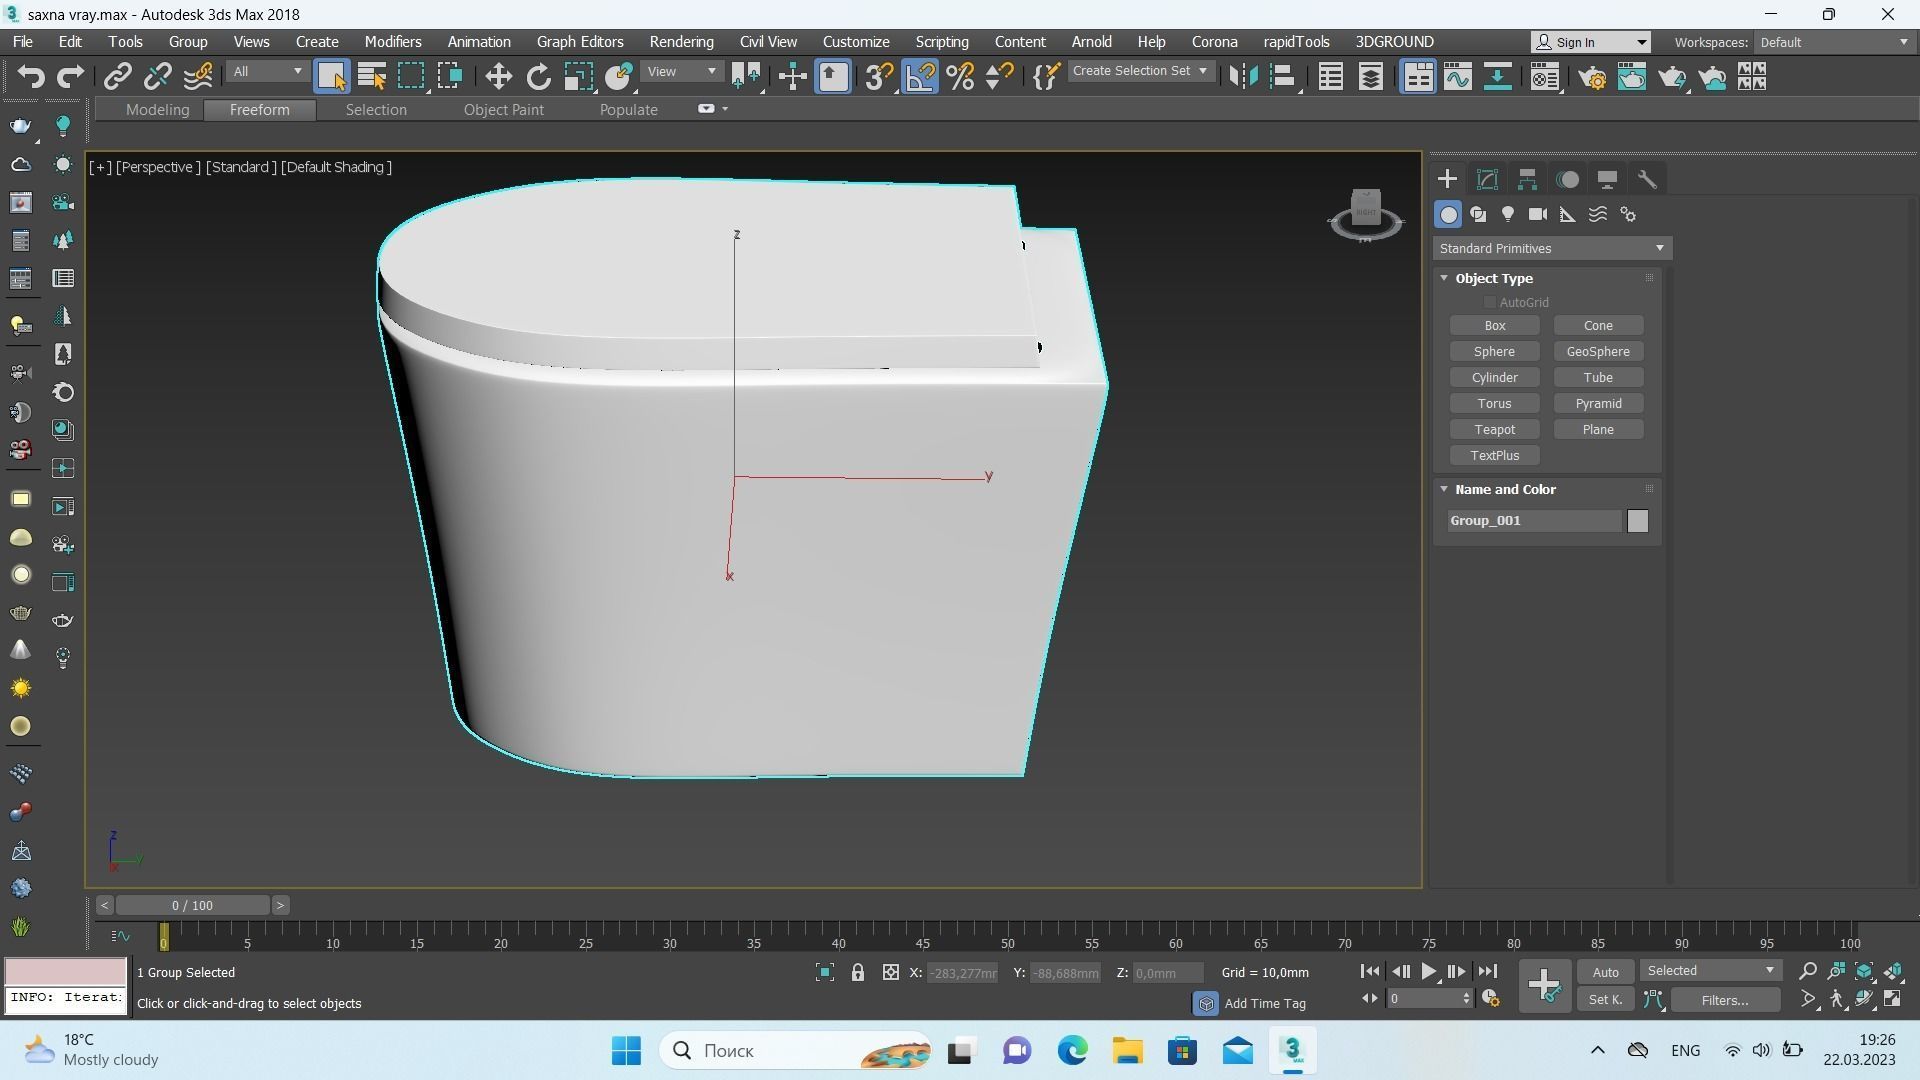
Task: Toggle Percent Snap in toolbar
Action: click(960, 77)
